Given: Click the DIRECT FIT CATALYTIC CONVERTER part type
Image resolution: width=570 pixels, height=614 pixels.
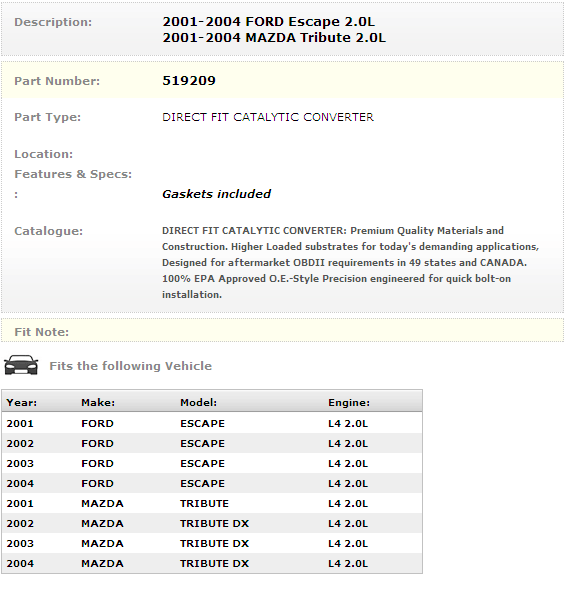Looking at the screenshot, I should pos(268,117).
